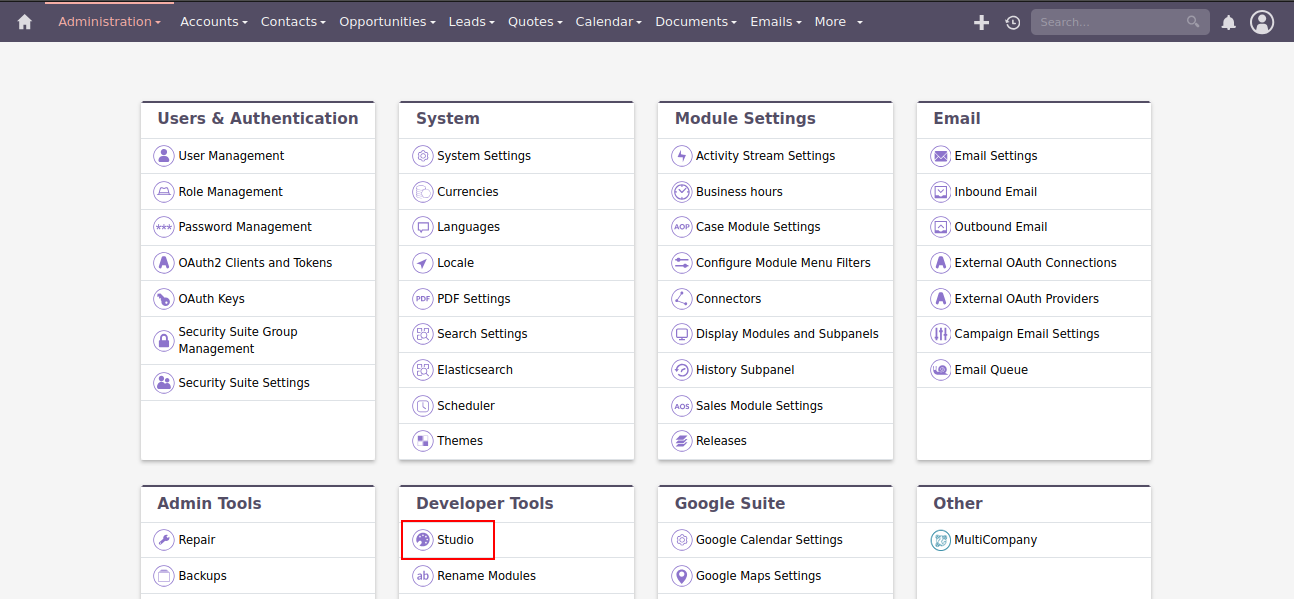This screenshot has height=599, width=1294.
Task: Open the Administration menu
Action: tap(109, 22)
